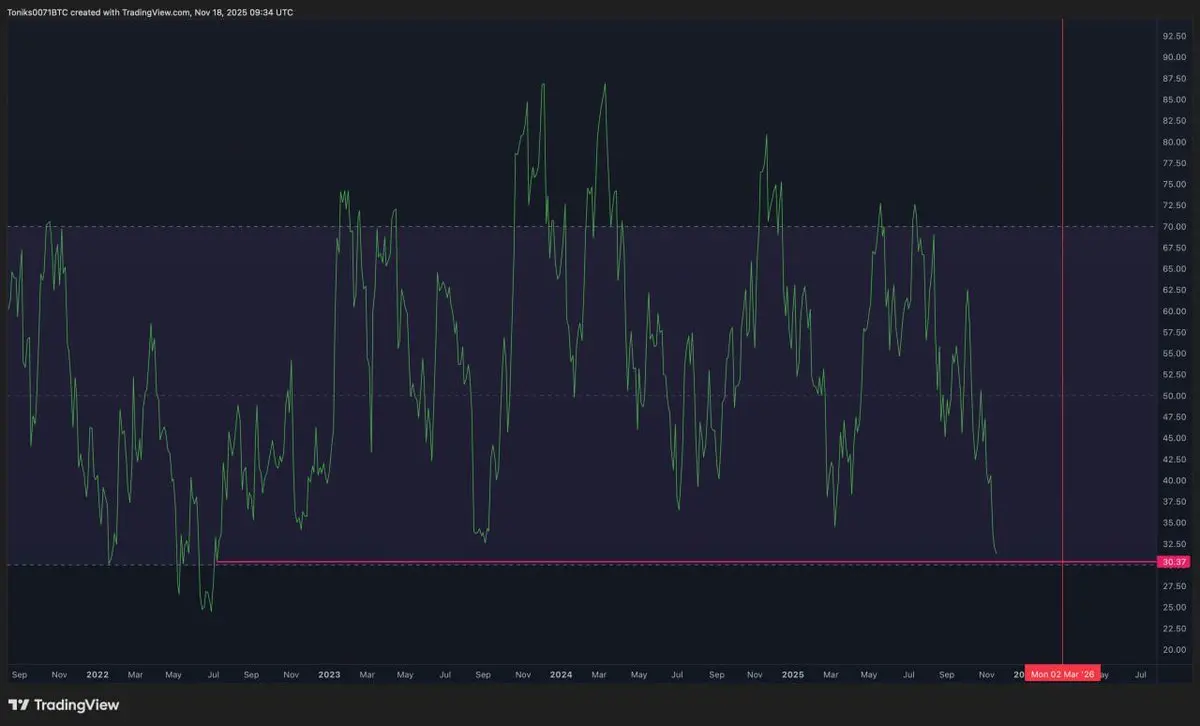Click the 2023 label on time axis
This screenshot has width=1200, height=726.
pos(329,675)
